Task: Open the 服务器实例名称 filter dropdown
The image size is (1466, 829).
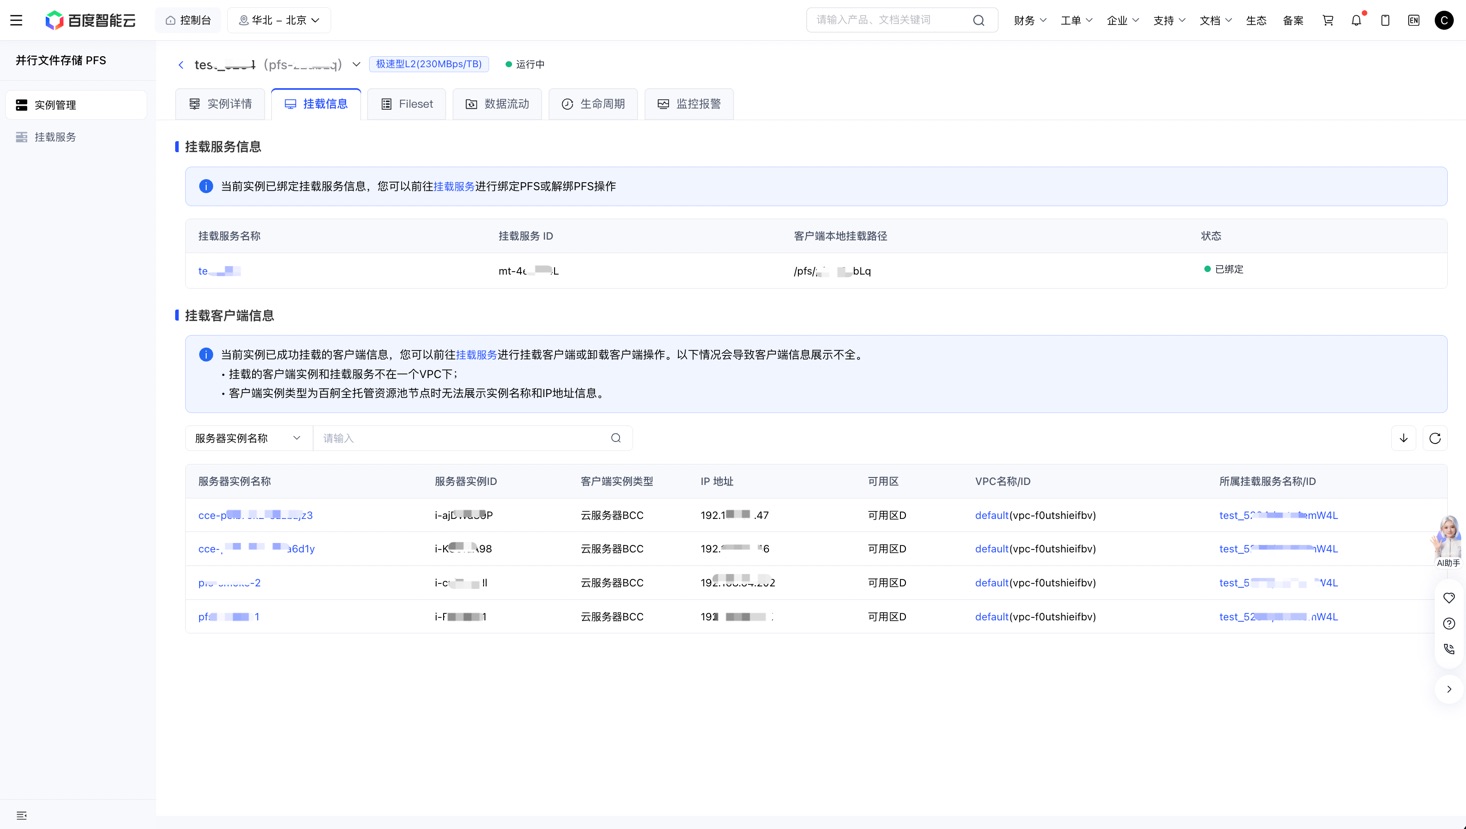Action: pos(249,438)
